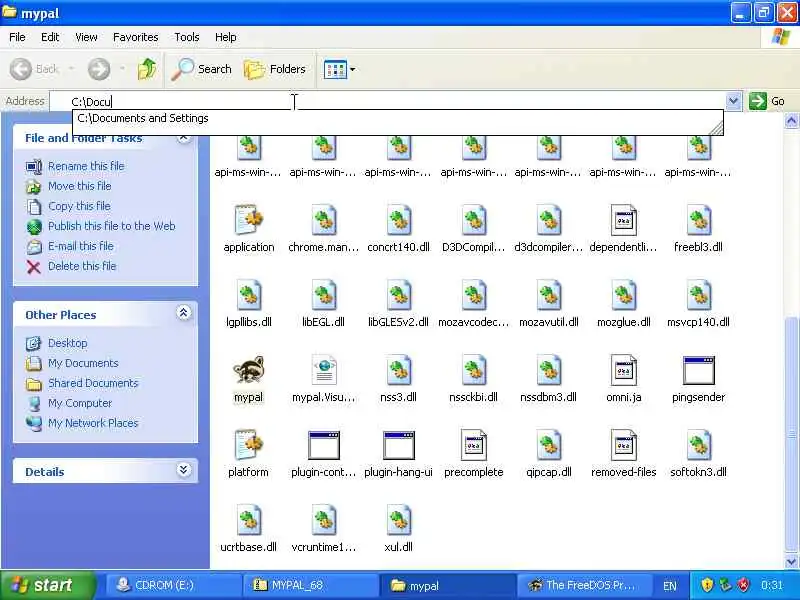Select the ucrtbase.dll file icon
The height and width of the screenshot is (600, 800).
pyautogui.click(x=248, y=520)
